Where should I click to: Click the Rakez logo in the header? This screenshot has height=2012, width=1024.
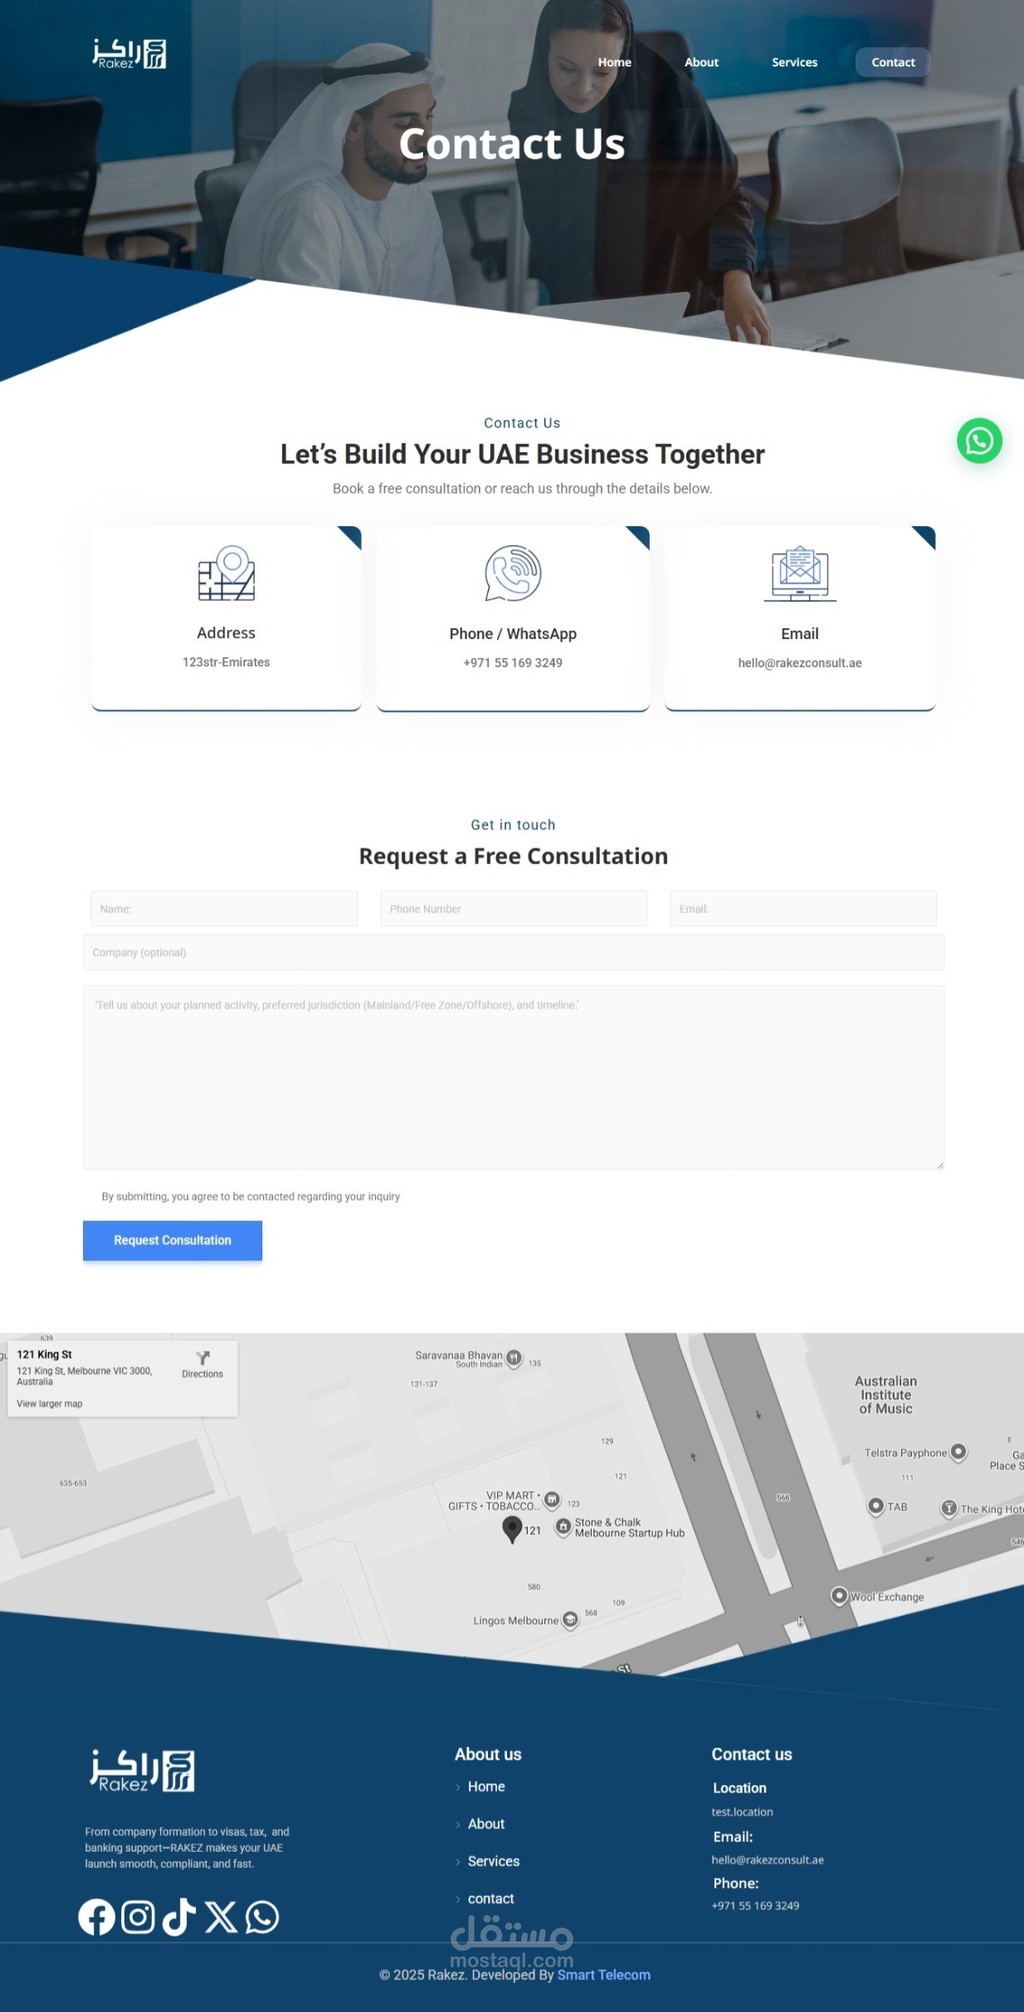tap(130, 54)
